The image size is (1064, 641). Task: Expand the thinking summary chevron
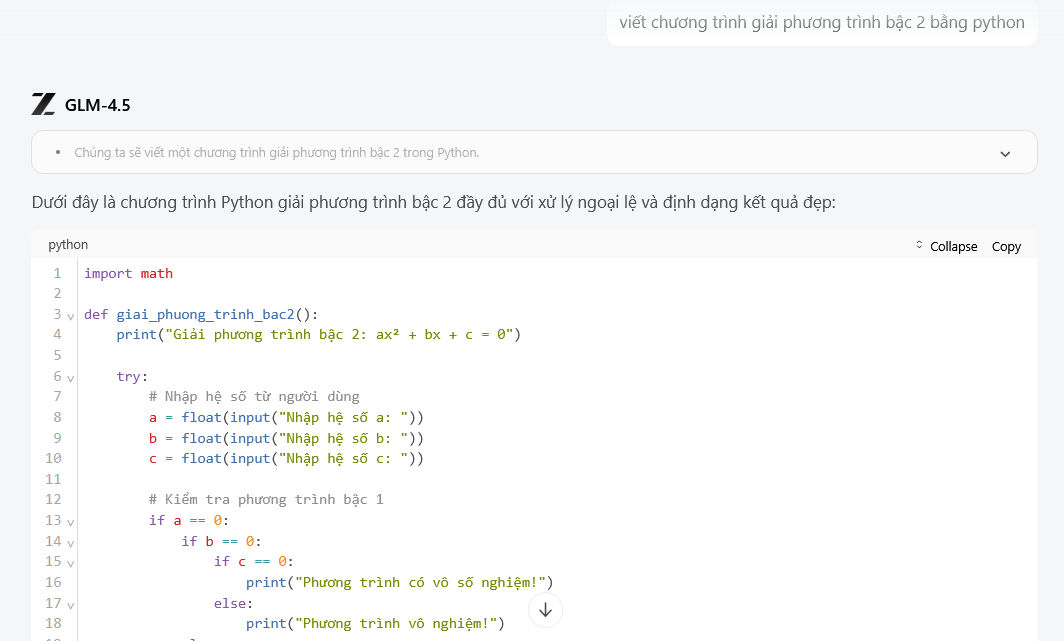(1005, 153)
